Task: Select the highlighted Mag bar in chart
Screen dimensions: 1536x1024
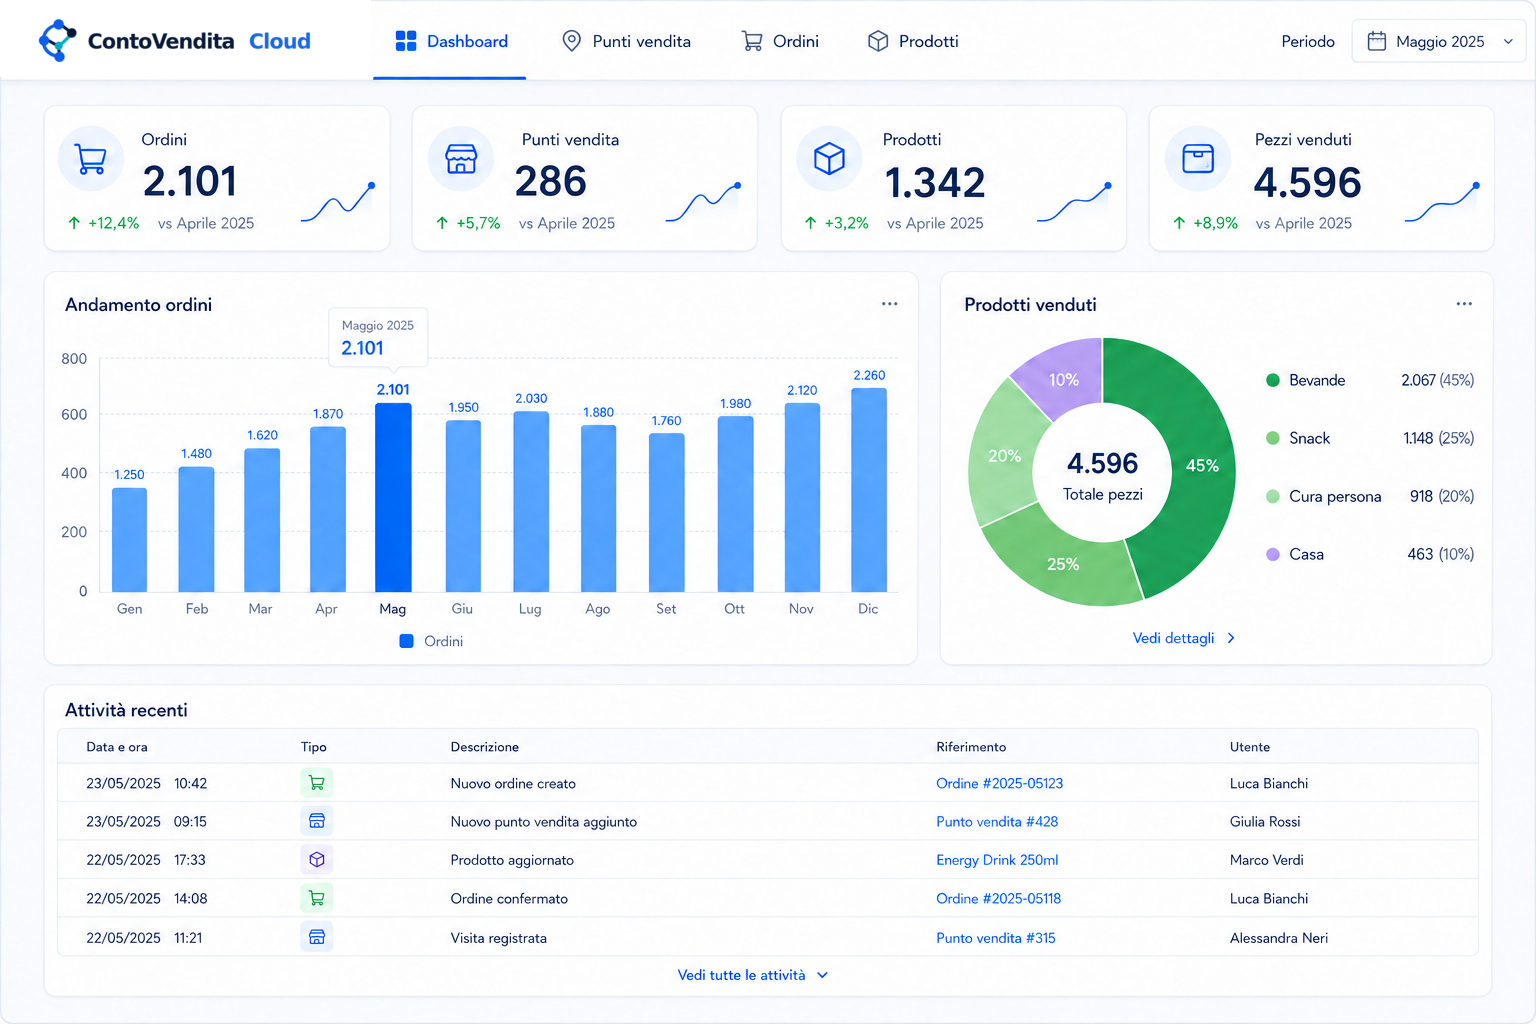Action: coord(393,497)
